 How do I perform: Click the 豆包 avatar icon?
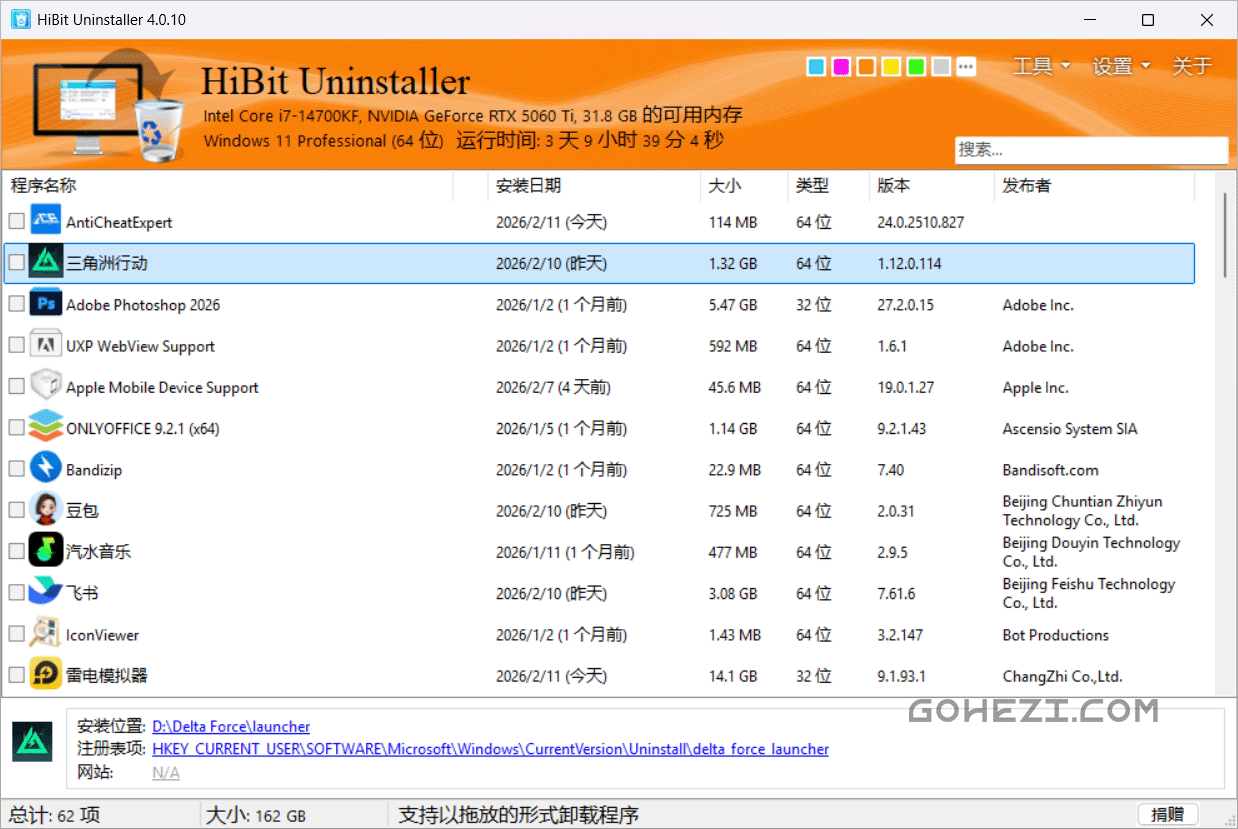[45, 510]
